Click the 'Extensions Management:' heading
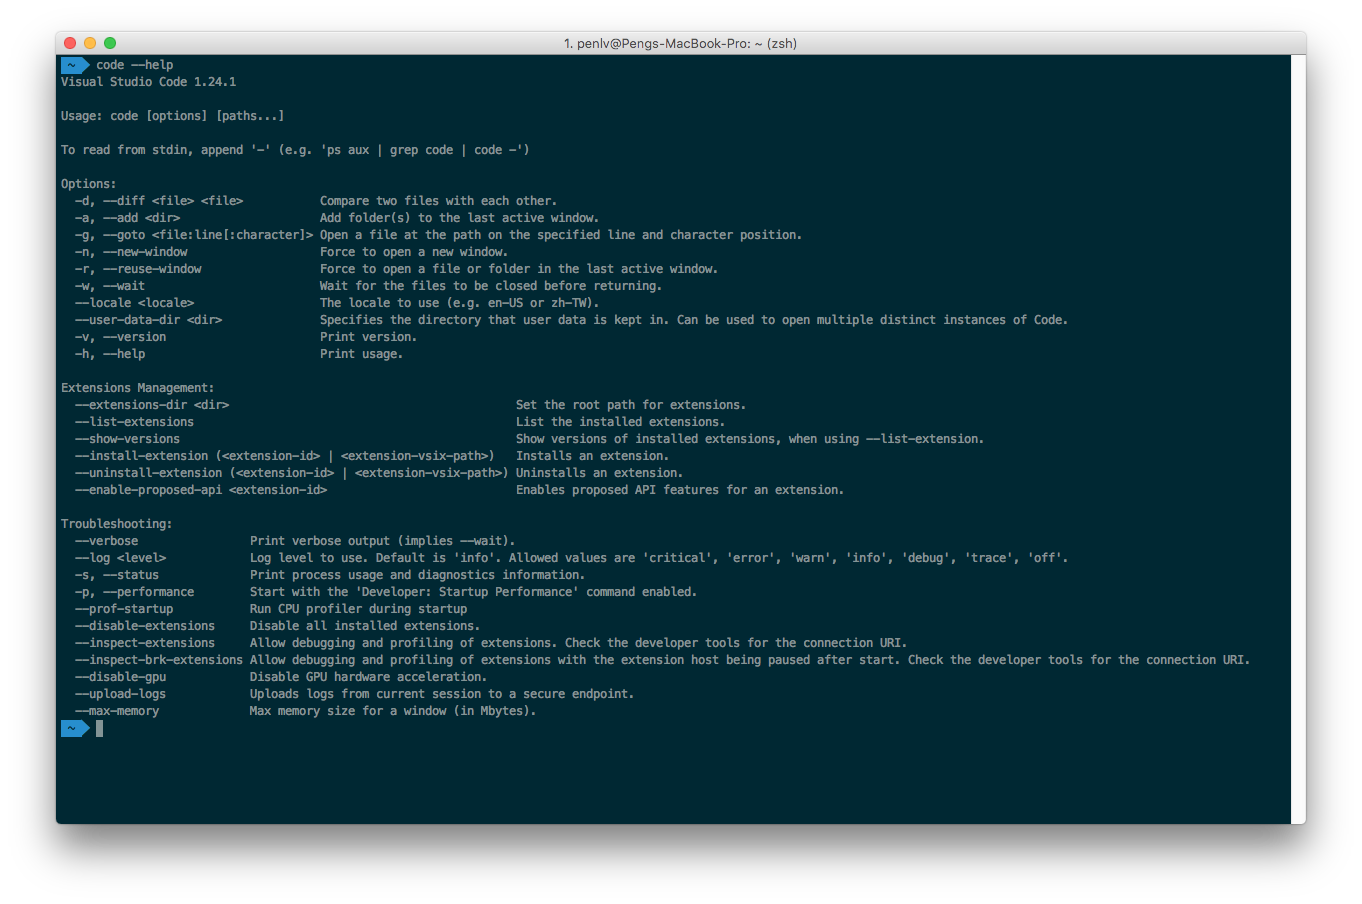 [x=138, y=388]
